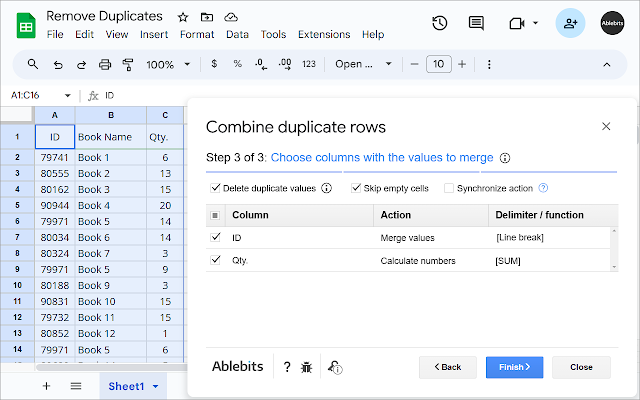Viewport: 640px width, 400px height.
Task: Go Back to the previous step
Action: tap(447, 367)
